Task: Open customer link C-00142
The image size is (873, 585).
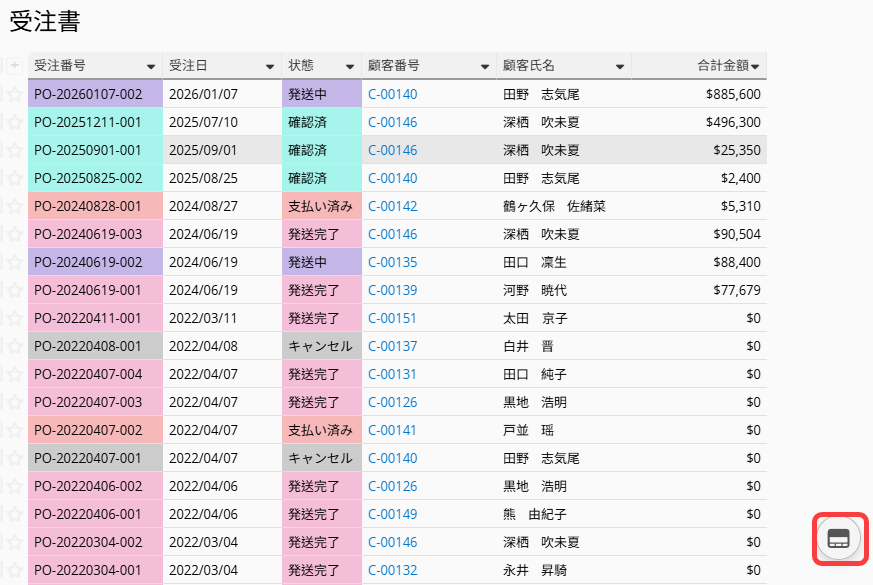Action: 392,206
